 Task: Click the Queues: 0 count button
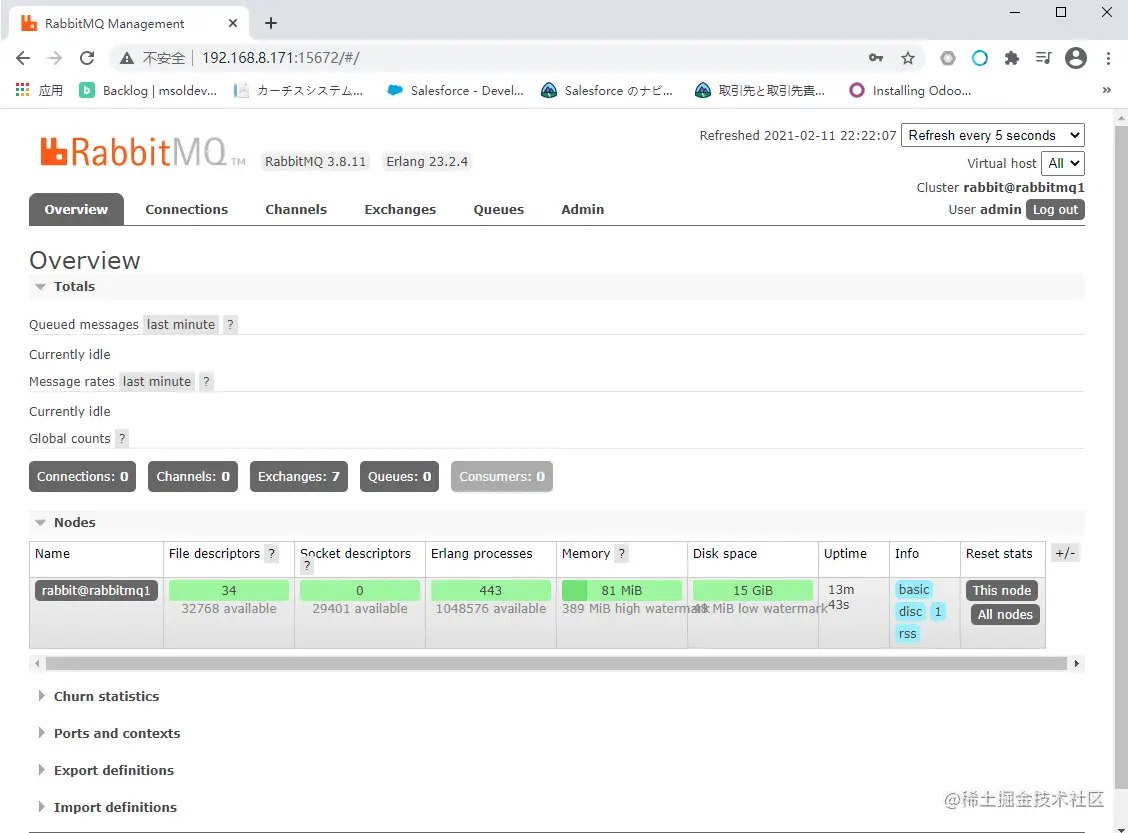[x=399, y=476]
